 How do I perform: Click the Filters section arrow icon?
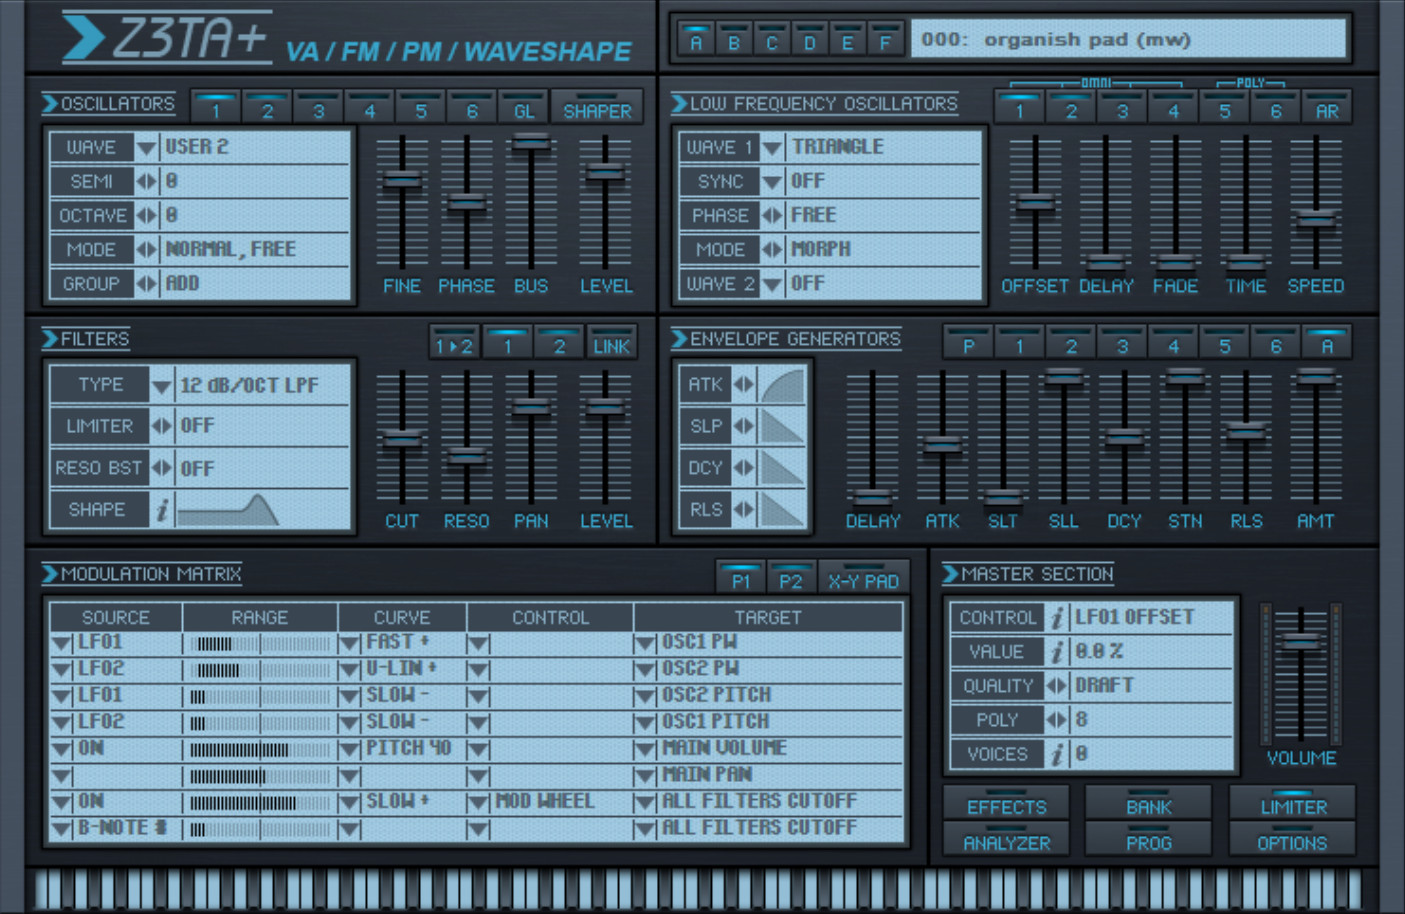(x=50, y=338)
